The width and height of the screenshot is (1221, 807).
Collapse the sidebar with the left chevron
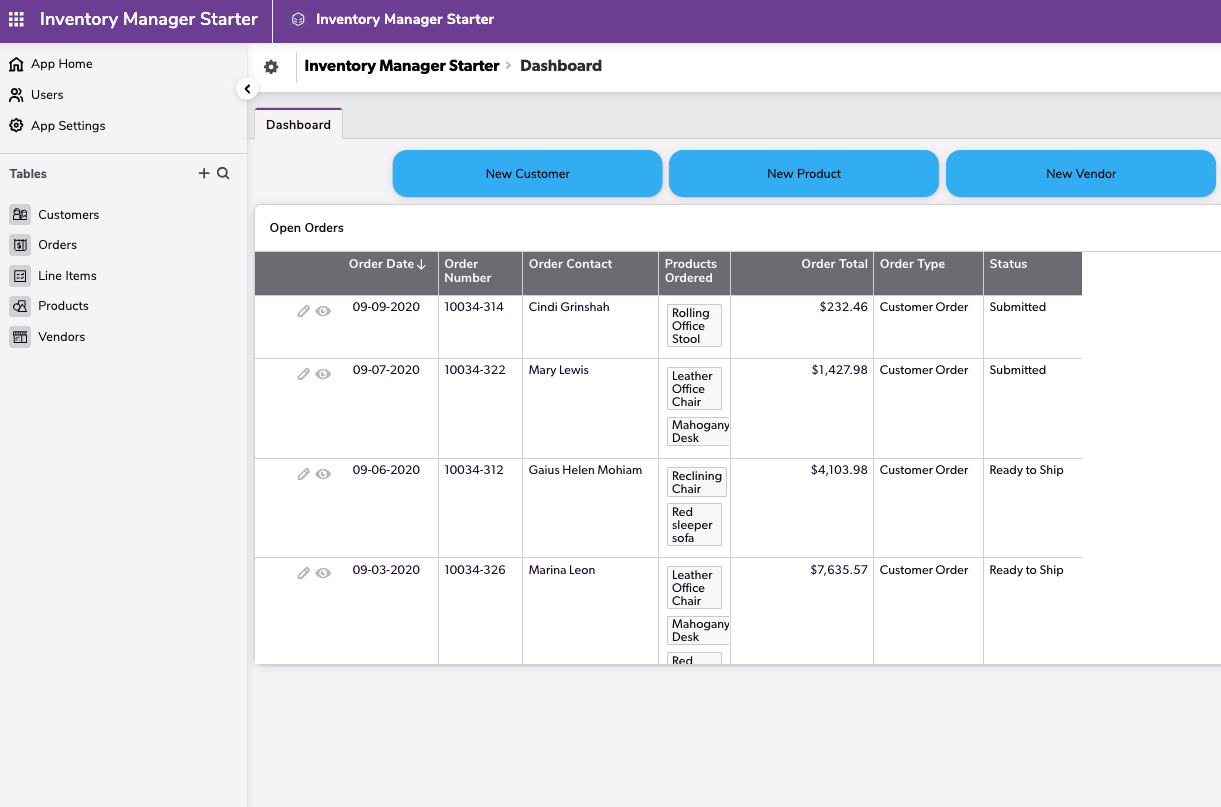[247, 88]
